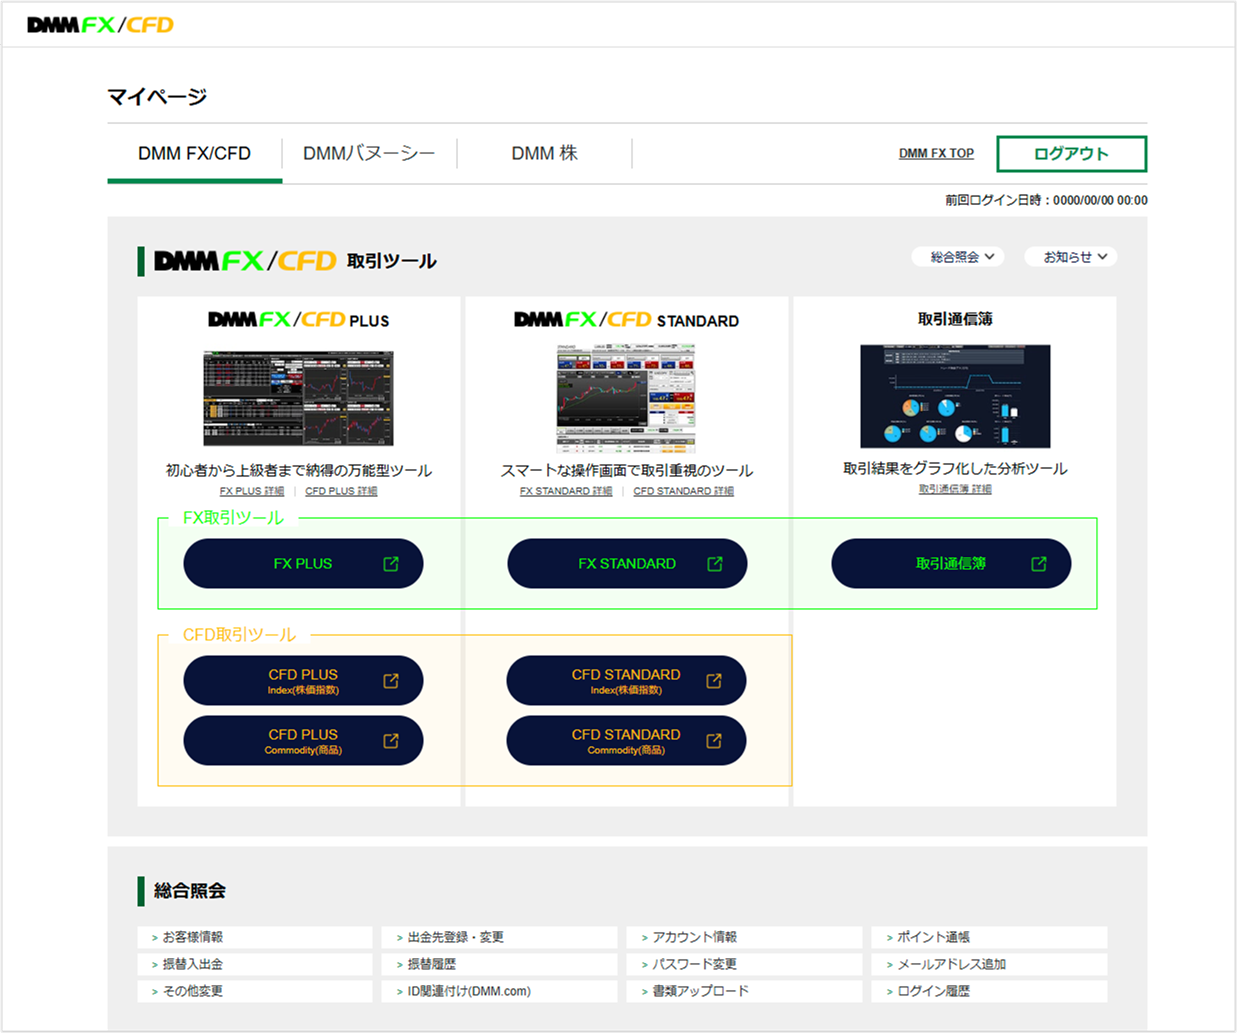Open the パスワード変更 link
The width and height of the screenshot is (1237, 1033).
coord(693,963)
